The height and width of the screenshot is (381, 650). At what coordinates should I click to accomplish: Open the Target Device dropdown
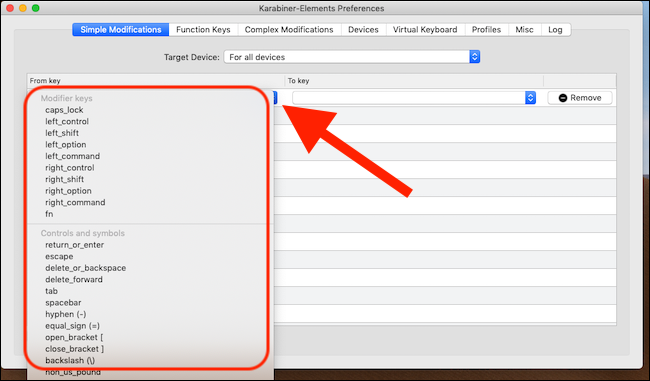[x=352, y=57]
